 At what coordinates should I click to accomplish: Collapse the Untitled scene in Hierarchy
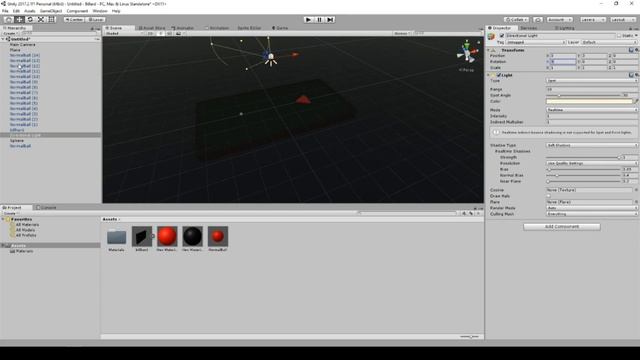[3, 39]
